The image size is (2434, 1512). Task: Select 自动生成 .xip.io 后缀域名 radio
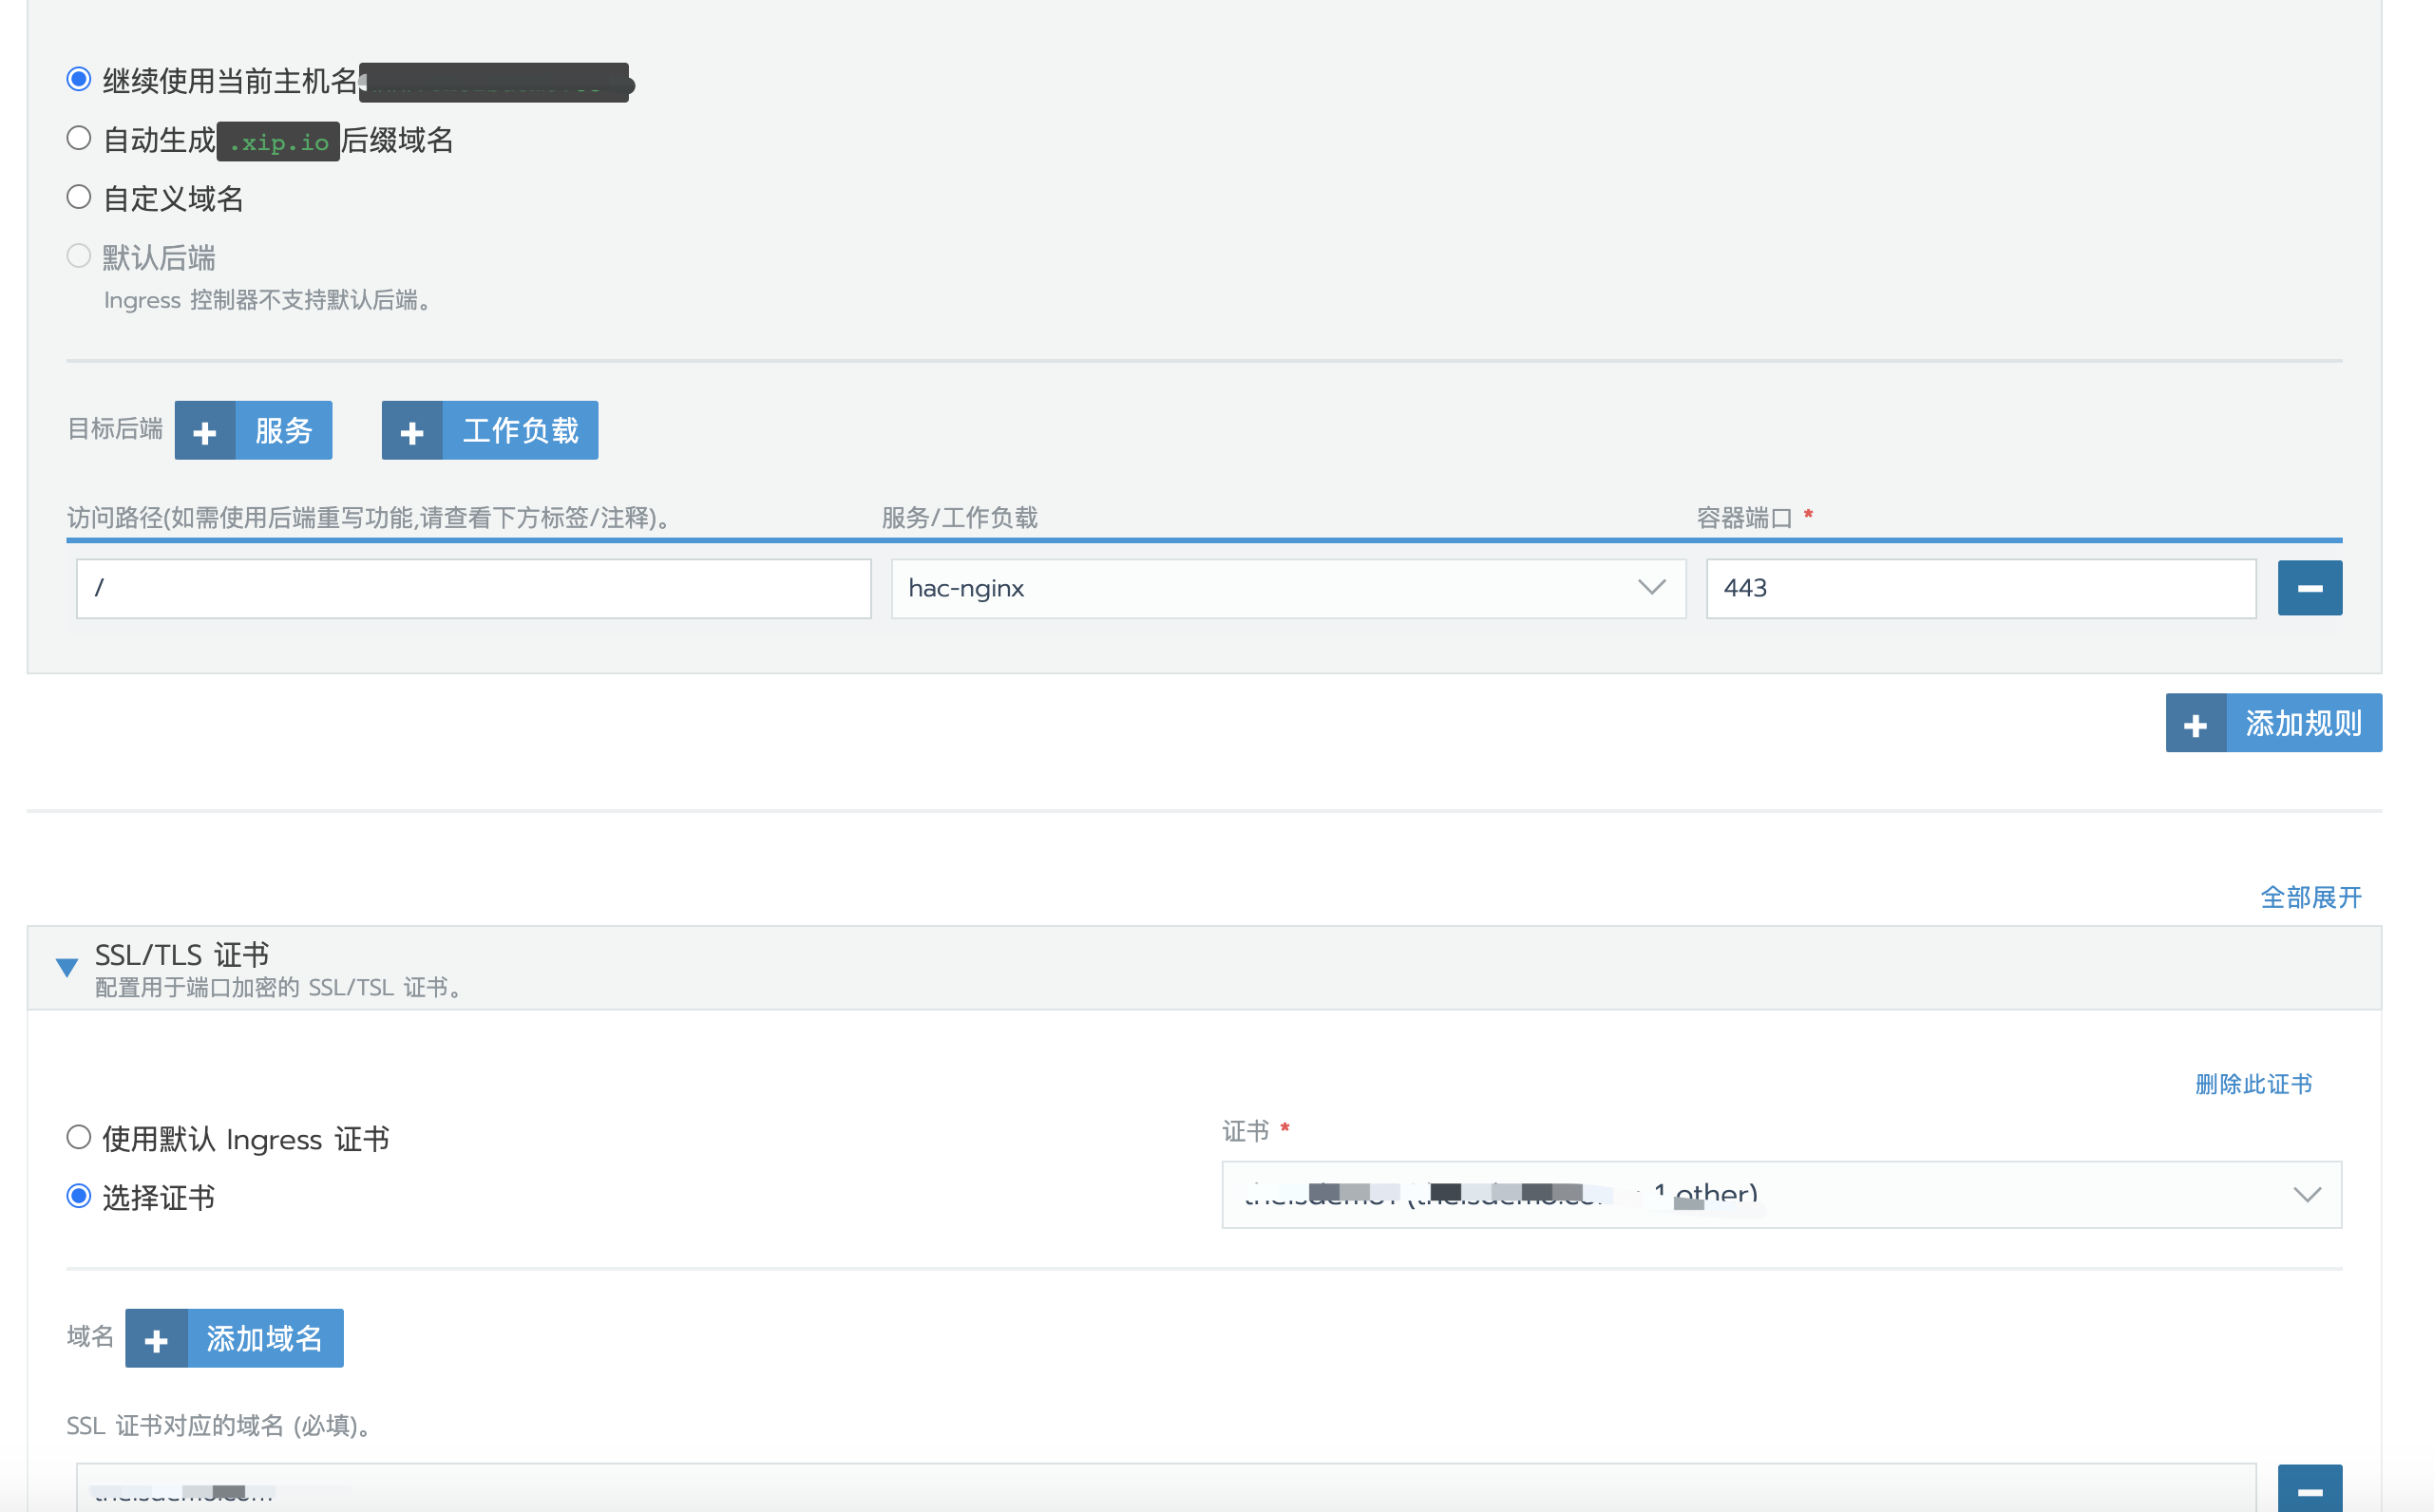[x=79, y=138]
